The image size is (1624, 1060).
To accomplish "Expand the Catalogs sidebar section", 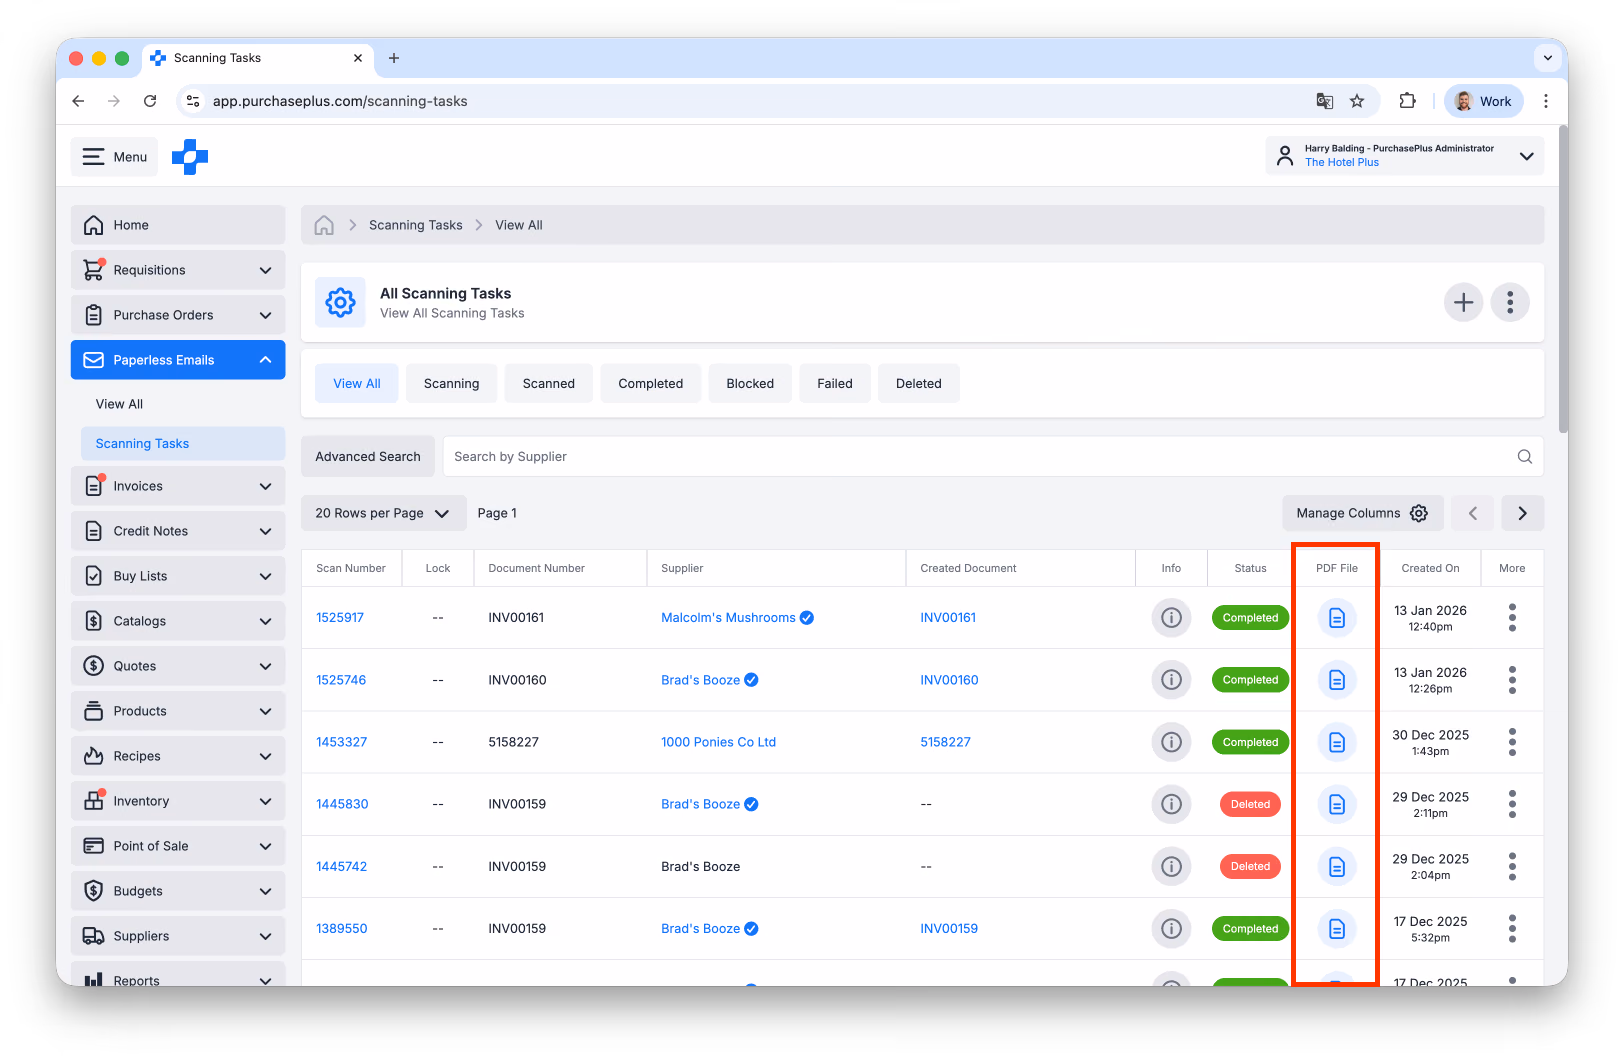I will [178, 621].
